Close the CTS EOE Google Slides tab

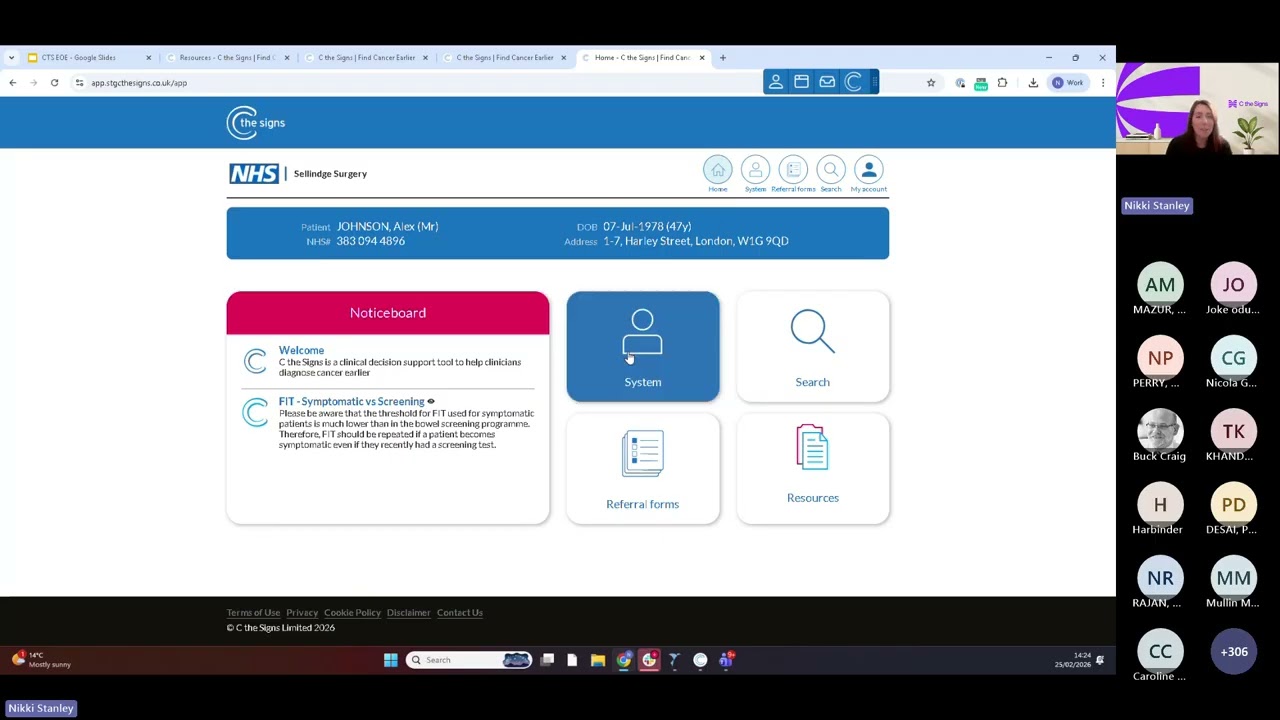pyautogui.click(x=148, y=57)
